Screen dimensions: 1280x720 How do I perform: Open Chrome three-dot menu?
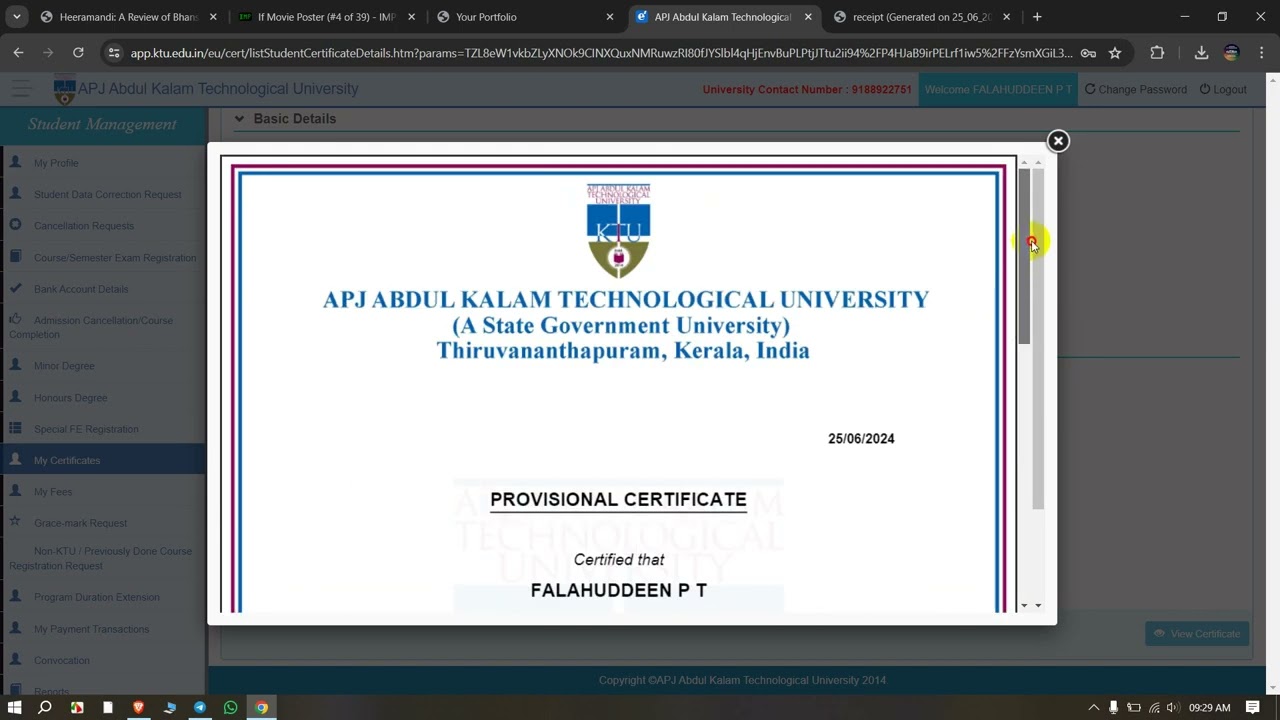(x=1261, y=53)
